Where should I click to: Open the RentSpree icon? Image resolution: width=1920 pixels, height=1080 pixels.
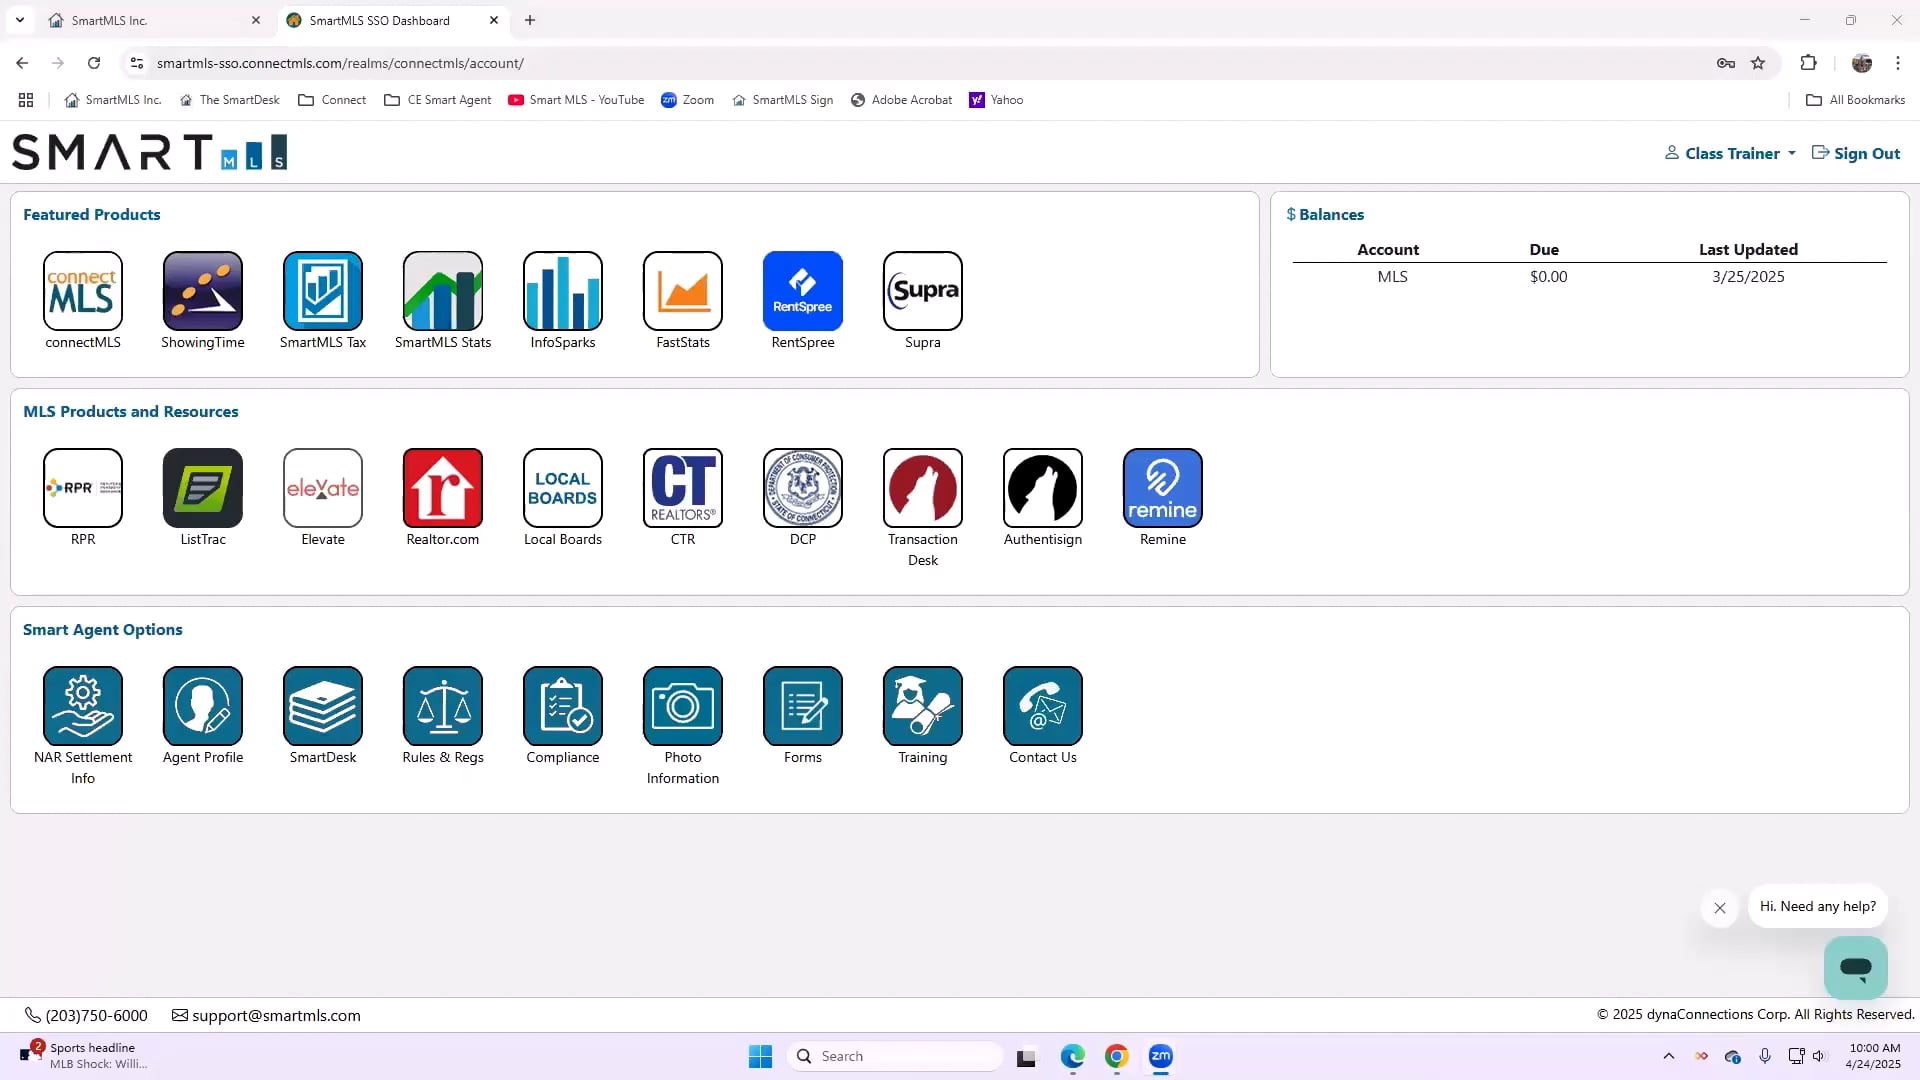click(802, 291)
